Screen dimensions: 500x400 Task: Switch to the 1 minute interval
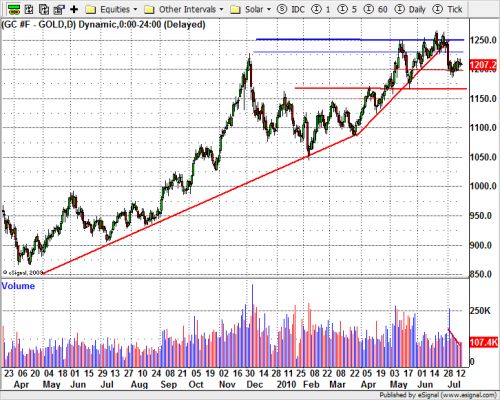pos(321,9)
